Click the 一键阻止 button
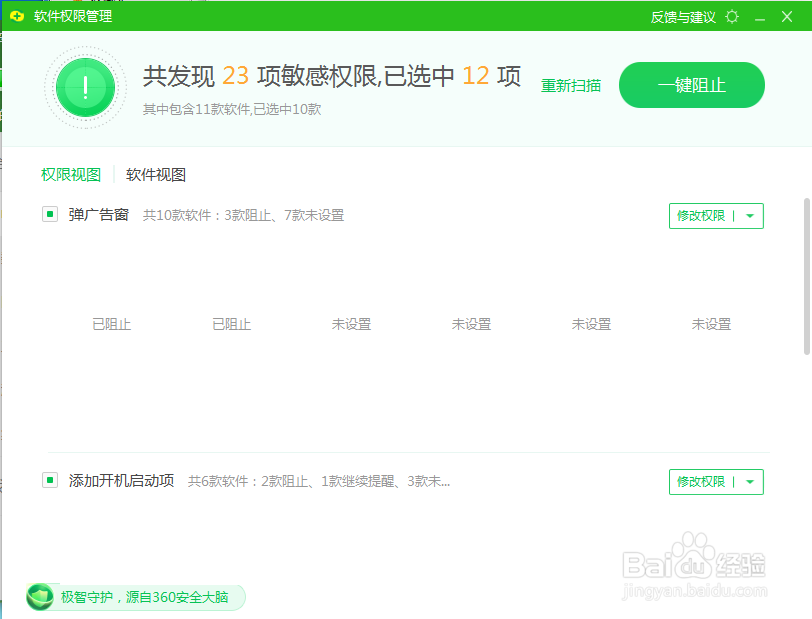Image resolution: width=812 pixels, height=619 pixels. click(x=692, y=85)
